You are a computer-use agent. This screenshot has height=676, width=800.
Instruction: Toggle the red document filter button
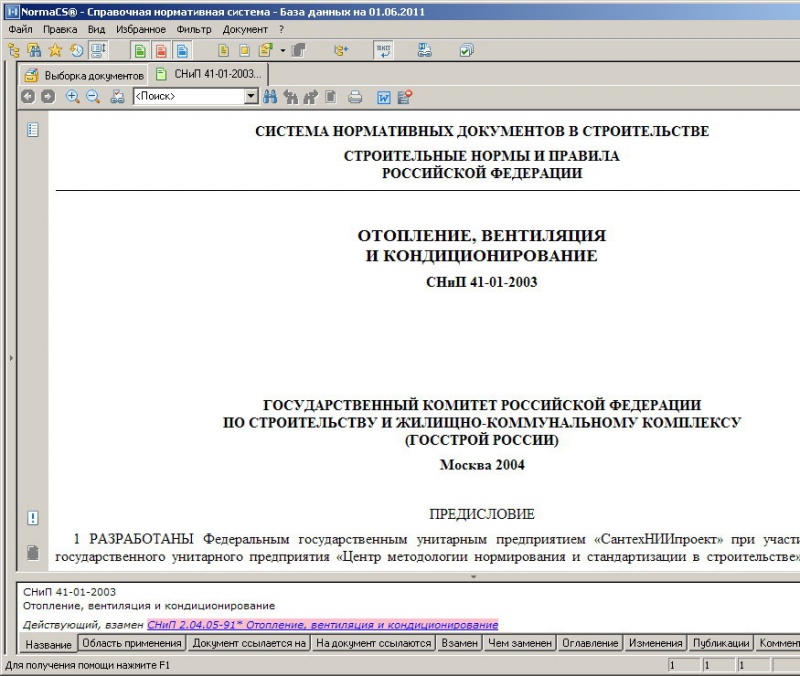(x=159, y=50)
